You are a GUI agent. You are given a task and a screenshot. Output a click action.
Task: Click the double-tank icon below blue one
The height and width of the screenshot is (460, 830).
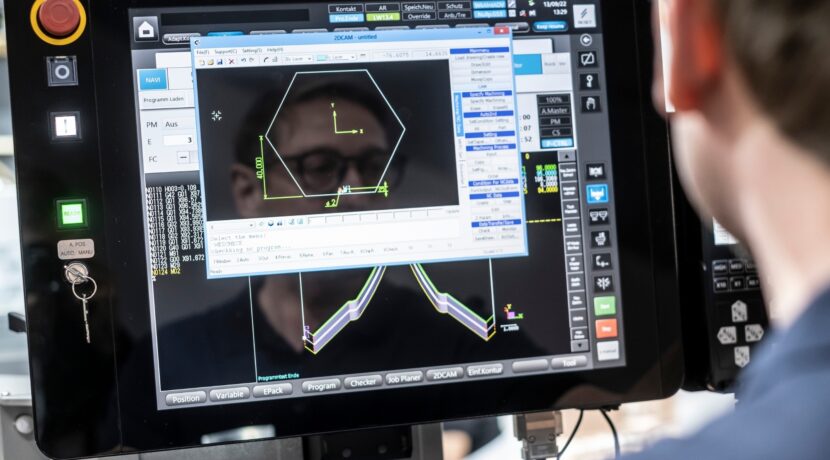[x=598, y=216]
